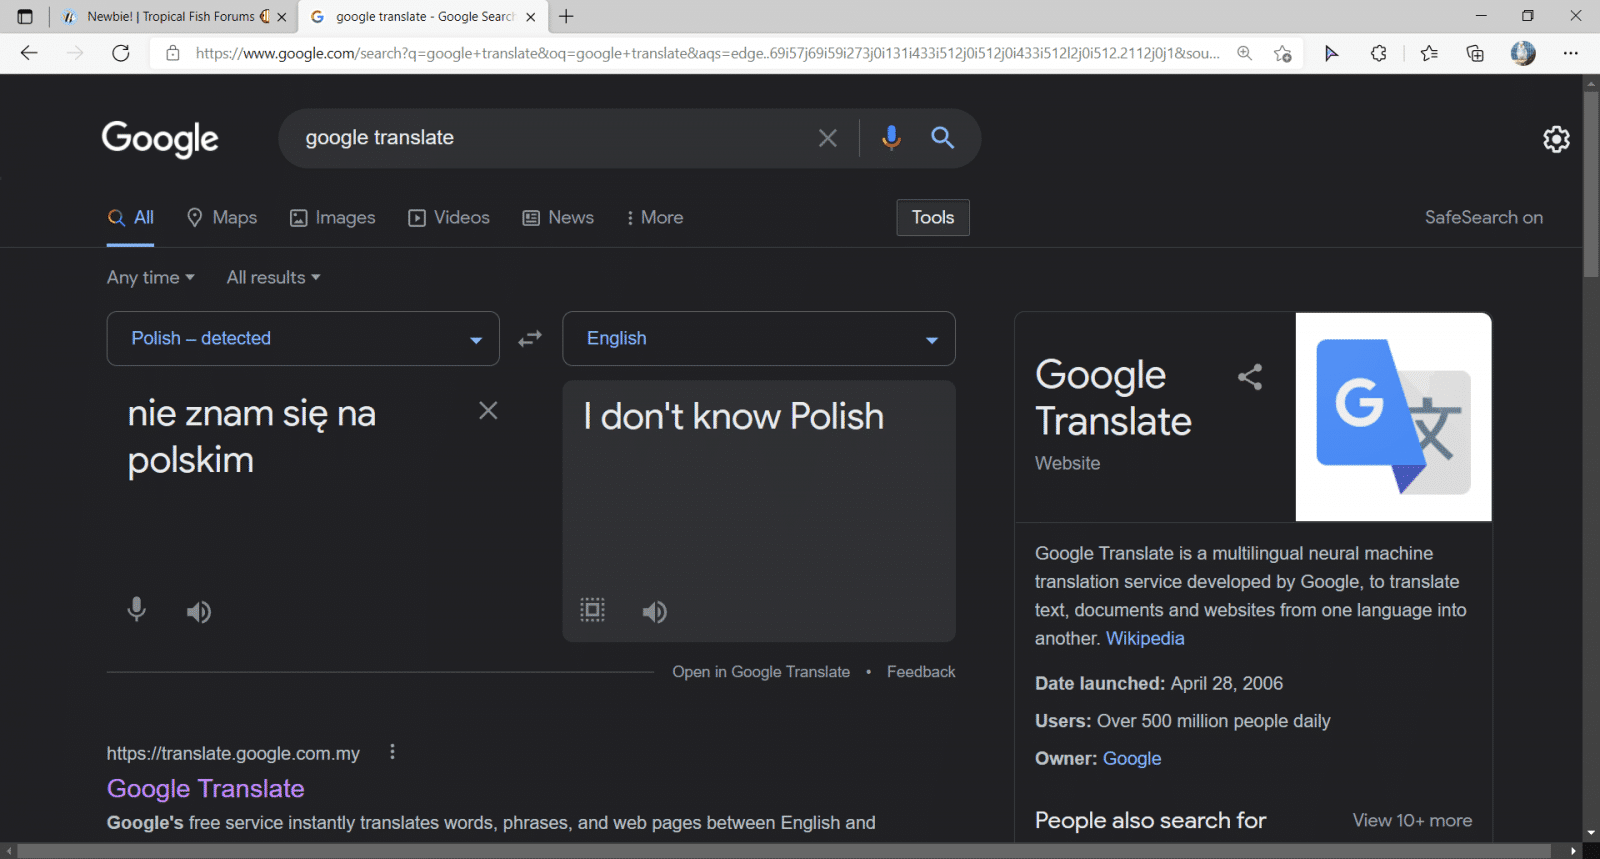Copy the translation result
1600x859 pixels.
[x=593, y=609]
